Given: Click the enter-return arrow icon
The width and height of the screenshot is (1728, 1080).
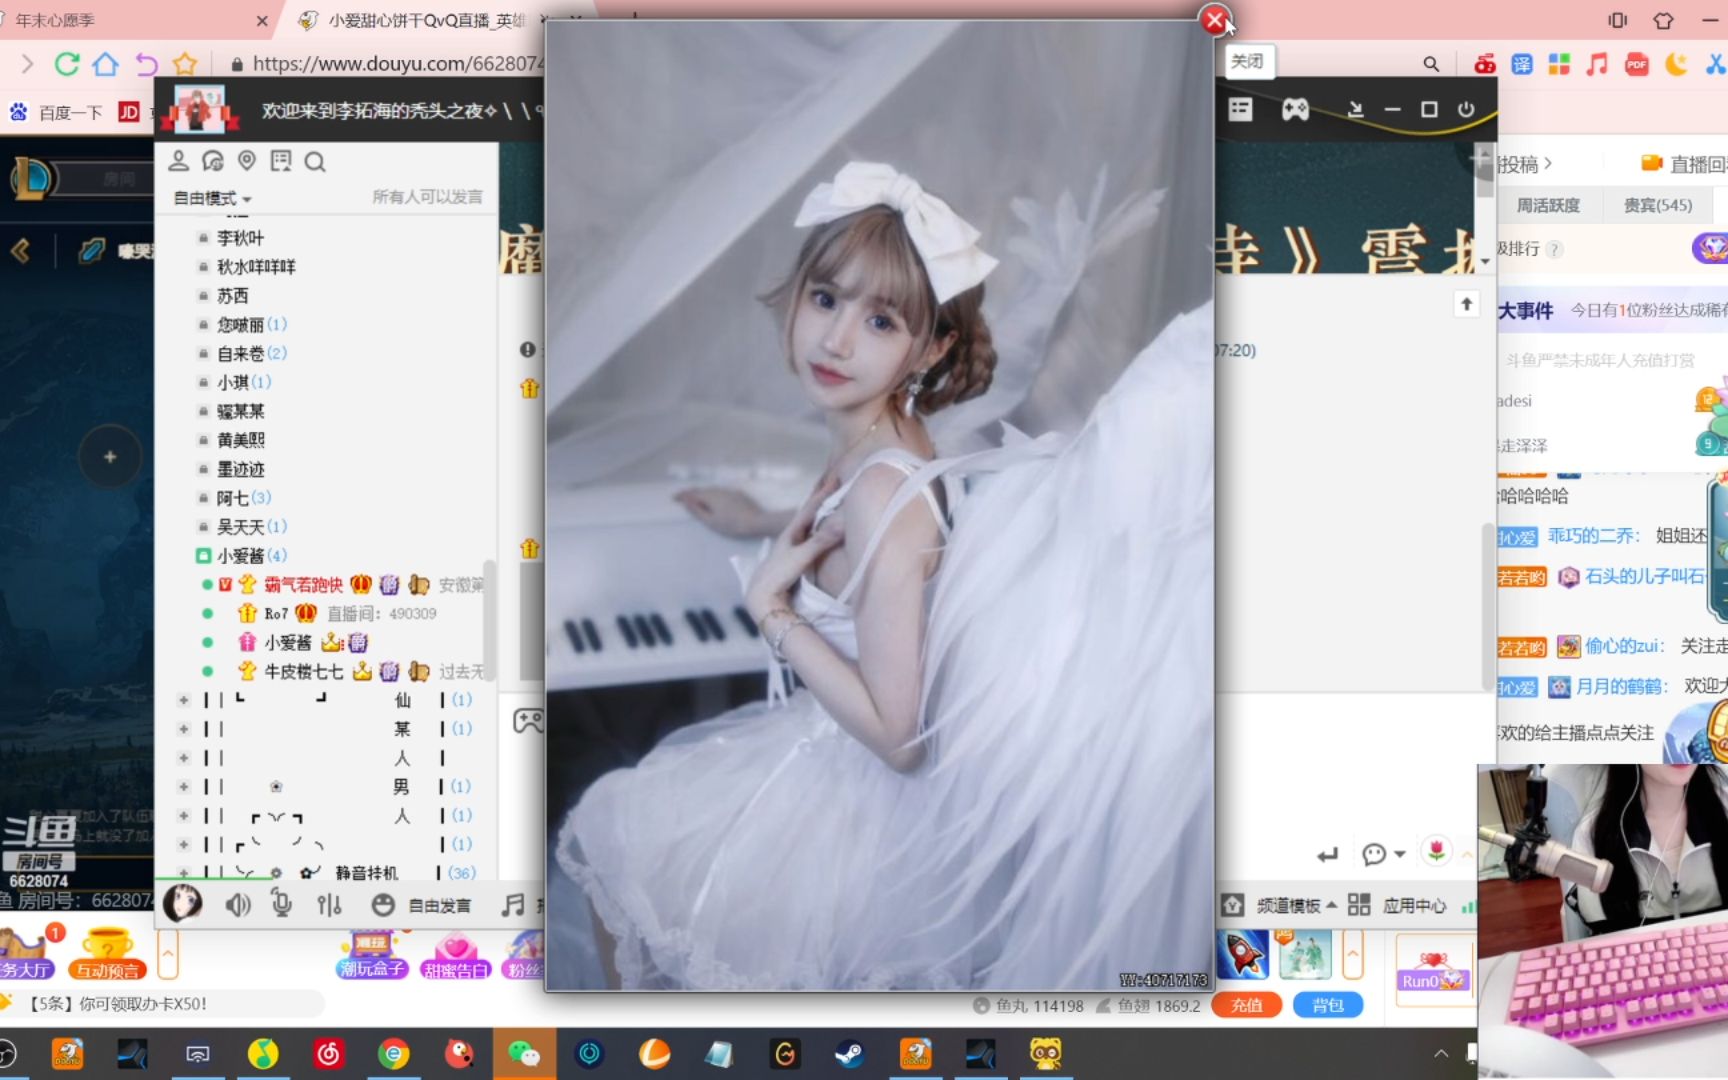Looking at the screenshot, I should [1327, 855].
